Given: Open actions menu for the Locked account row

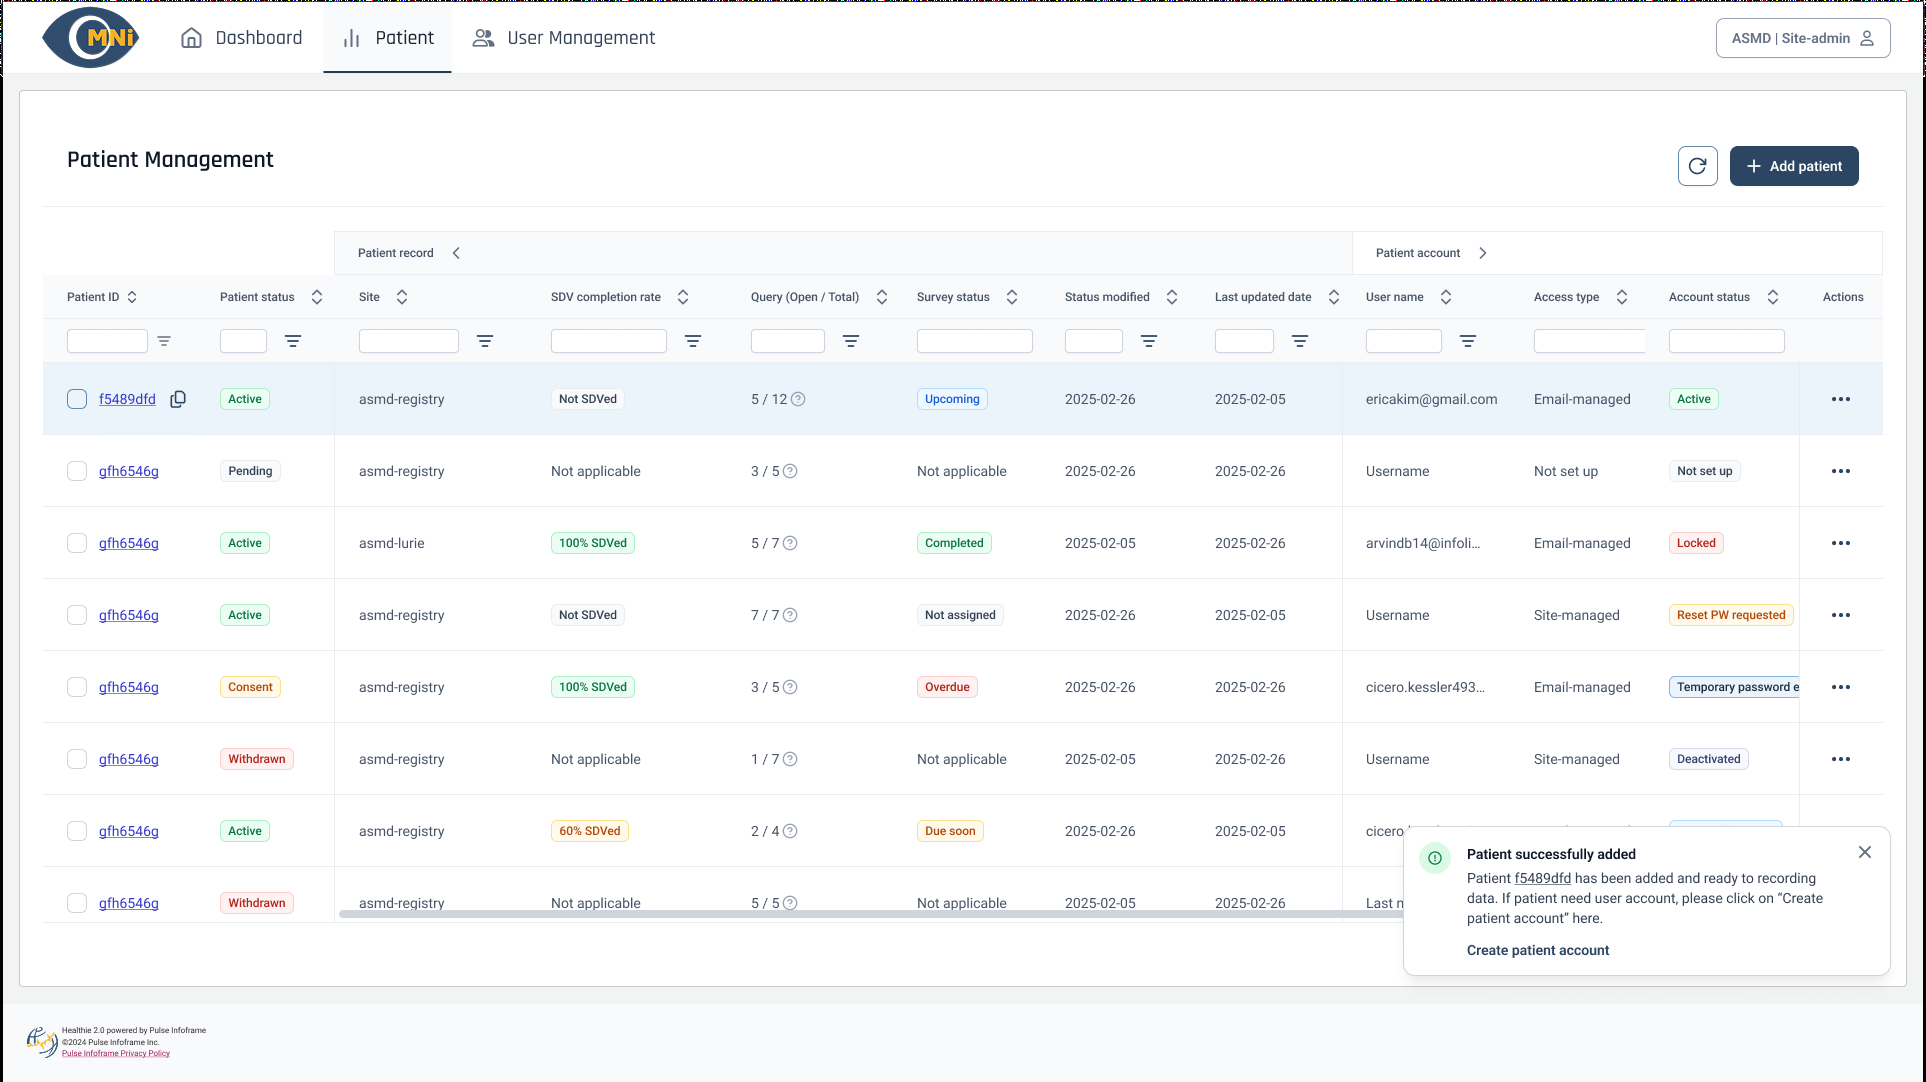Looking at the screenshot, I should pyautogui.click(x=1841, y=543).
